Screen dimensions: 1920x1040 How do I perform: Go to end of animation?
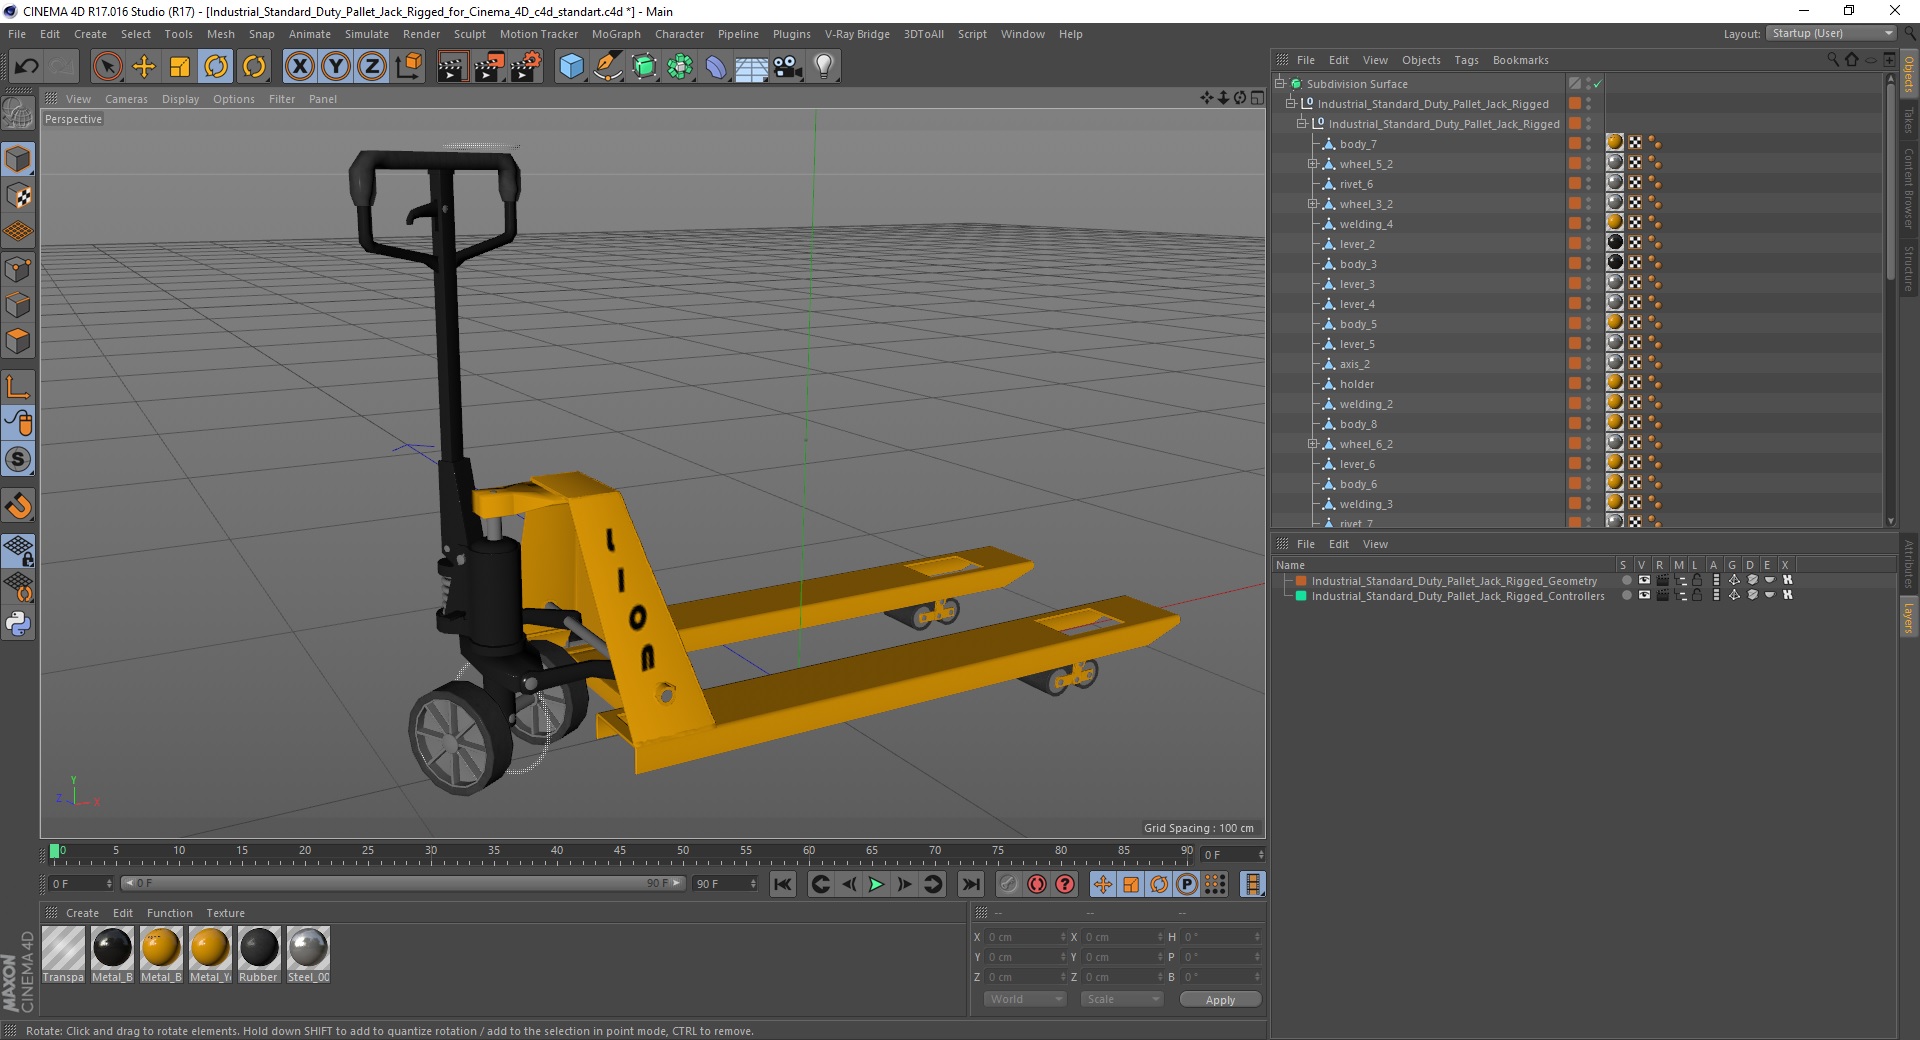[971, 884]
